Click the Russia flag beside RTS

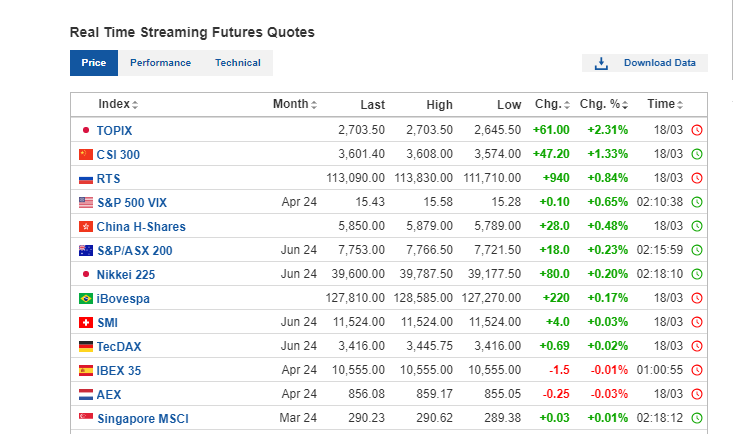point(86,179)
